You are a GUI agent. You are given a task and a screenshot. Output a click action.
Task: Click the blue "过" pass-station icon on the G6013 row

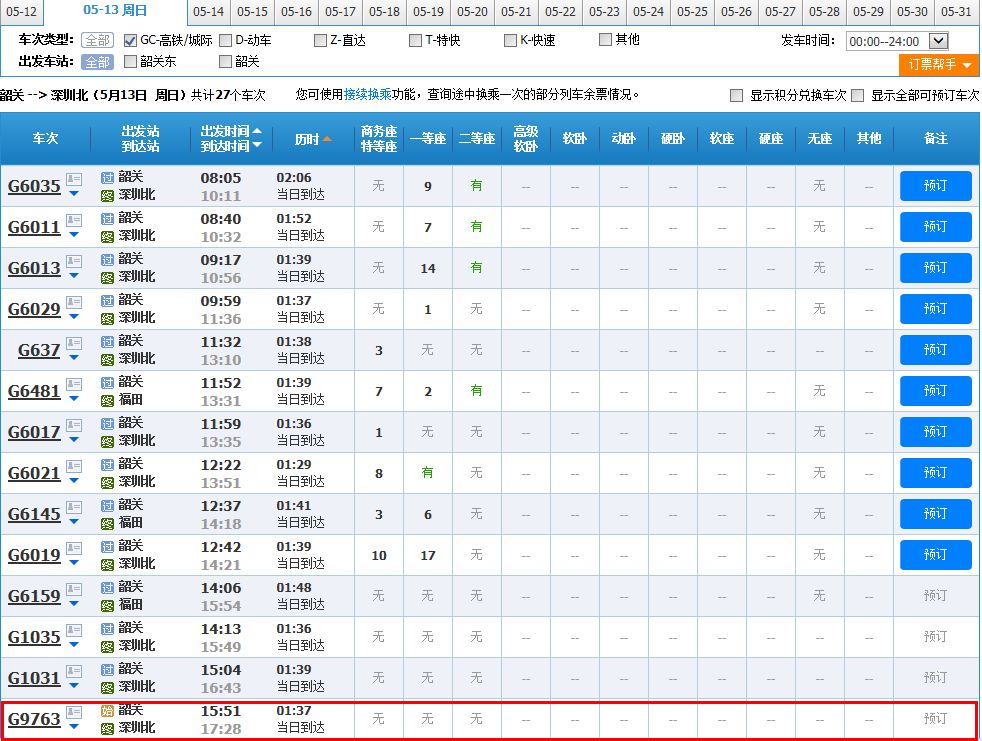(108, 259)
